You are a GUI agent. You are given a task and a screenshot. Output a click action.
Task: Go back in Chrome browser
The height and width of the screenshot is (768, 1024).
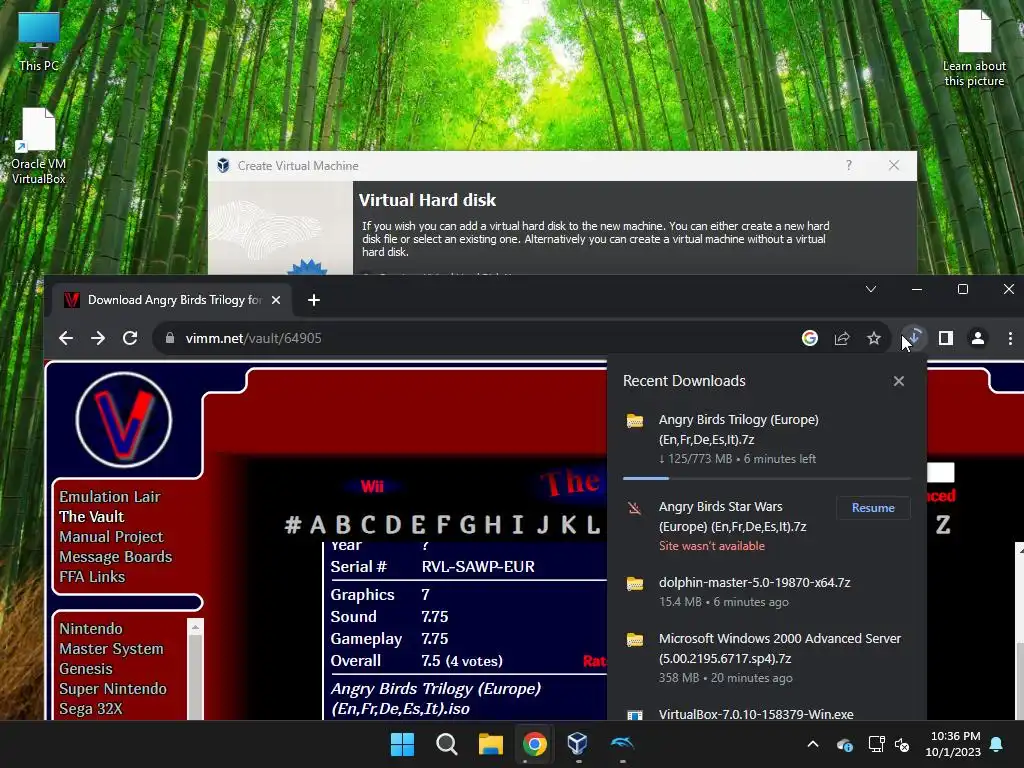pyautogui.click(x=65, y=338)
